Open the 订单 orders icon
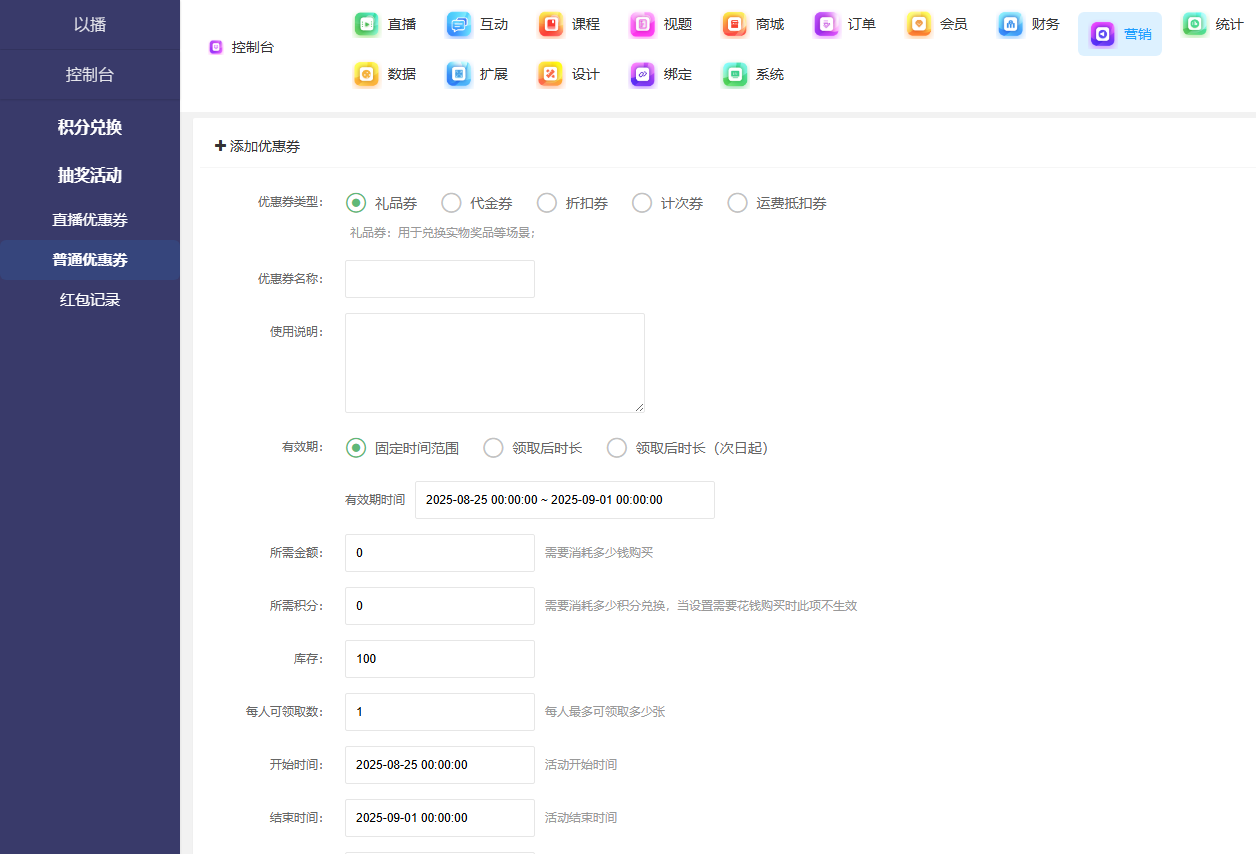Viewport: 1256px width, 854px height. [x=827, y=24]
